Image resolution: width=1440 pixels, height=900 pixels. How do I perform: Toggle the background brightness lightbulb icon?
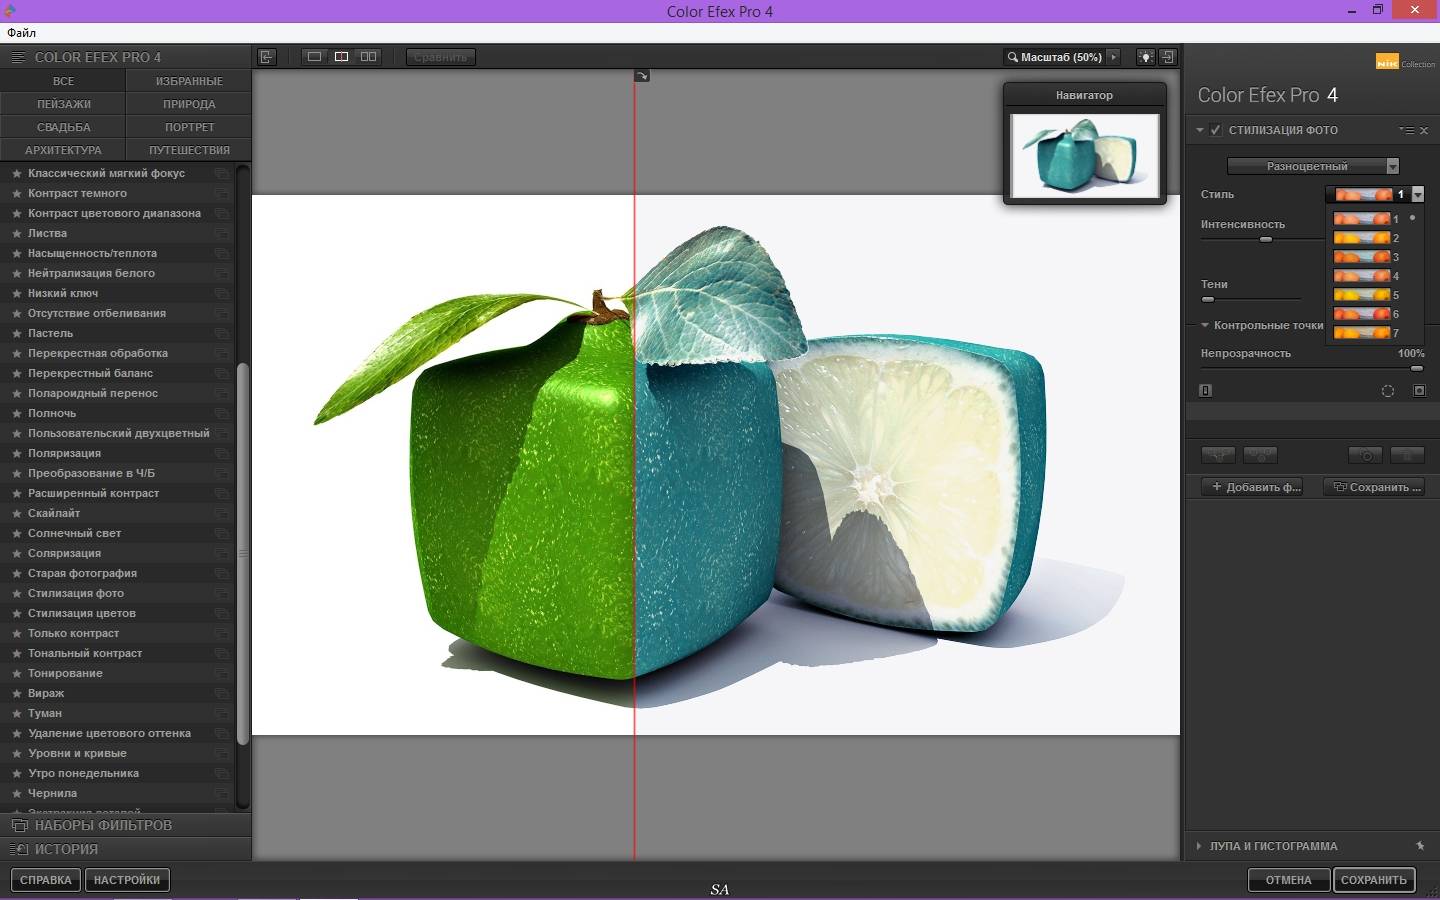(x=1146, y=57)
